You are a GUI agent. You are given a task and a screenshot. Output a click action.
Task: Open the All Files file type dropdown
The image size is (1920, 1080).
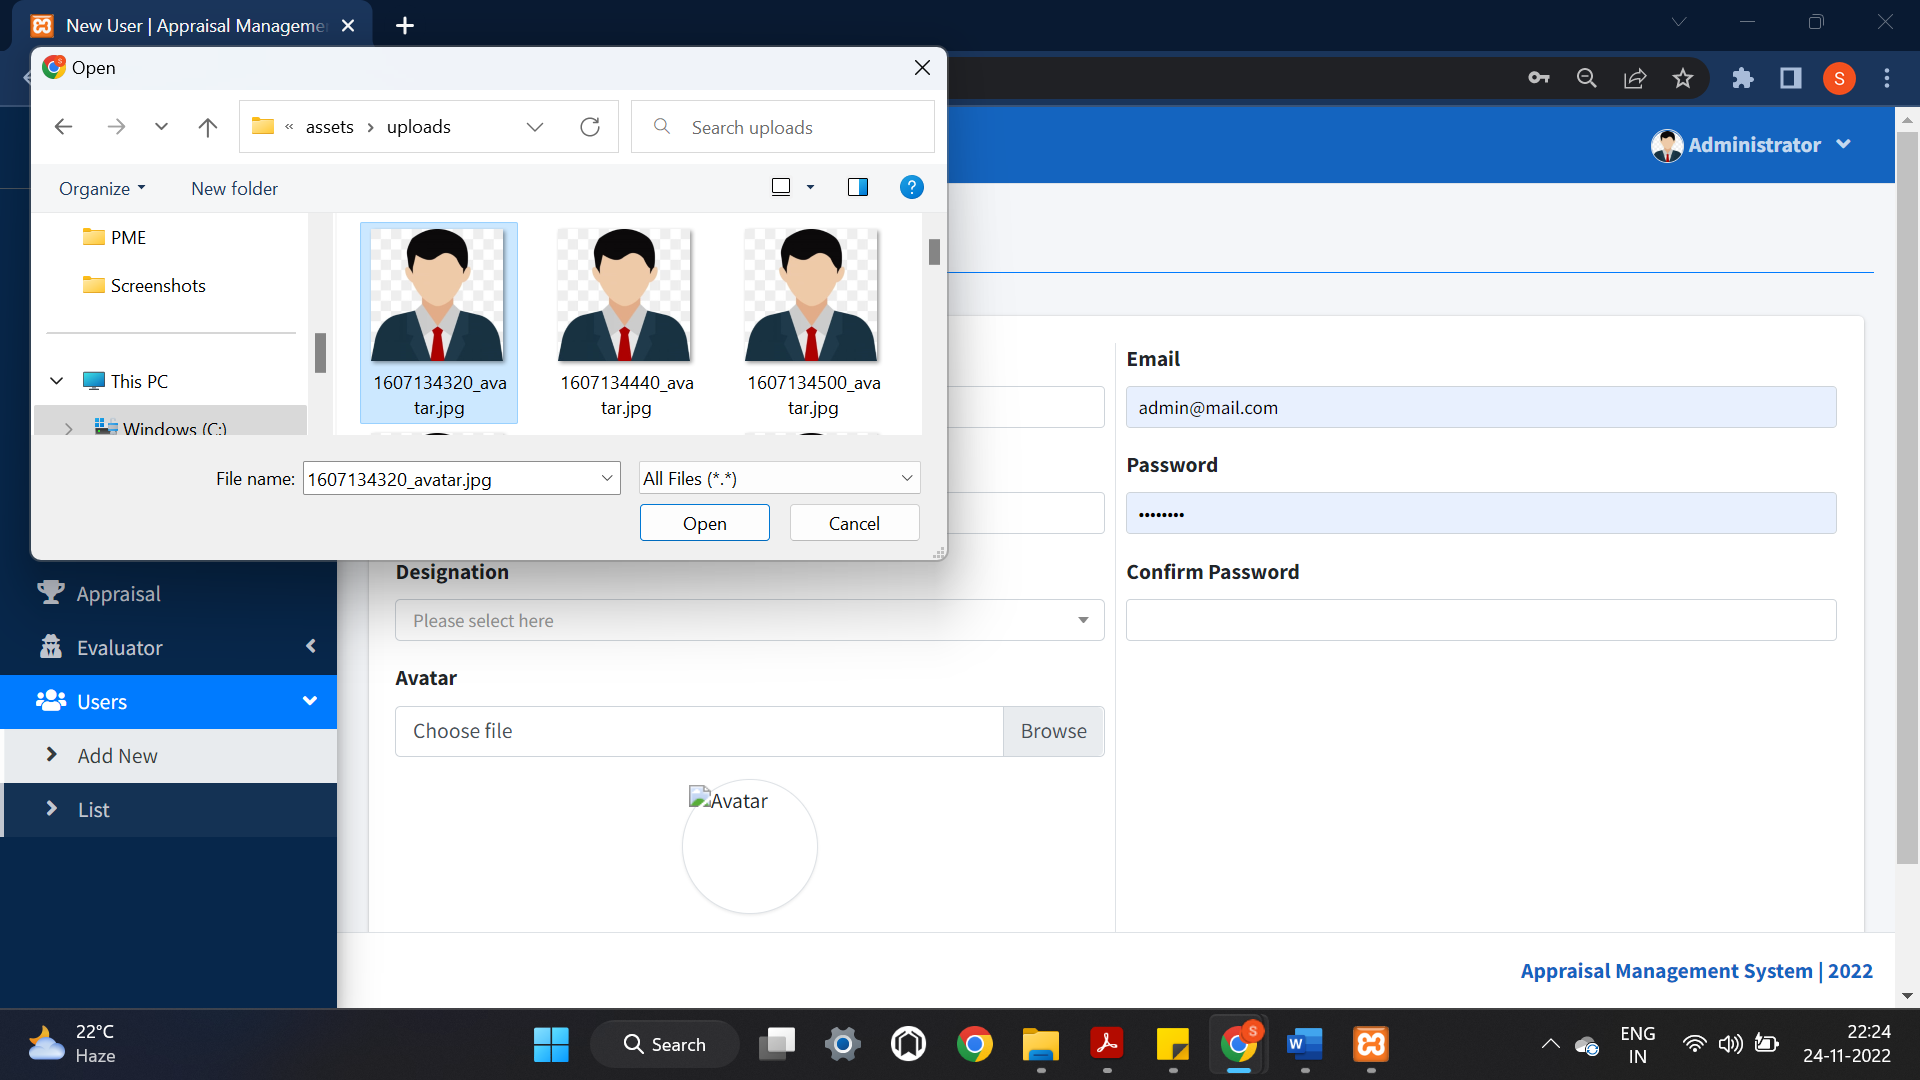click(x=778, y=478)
